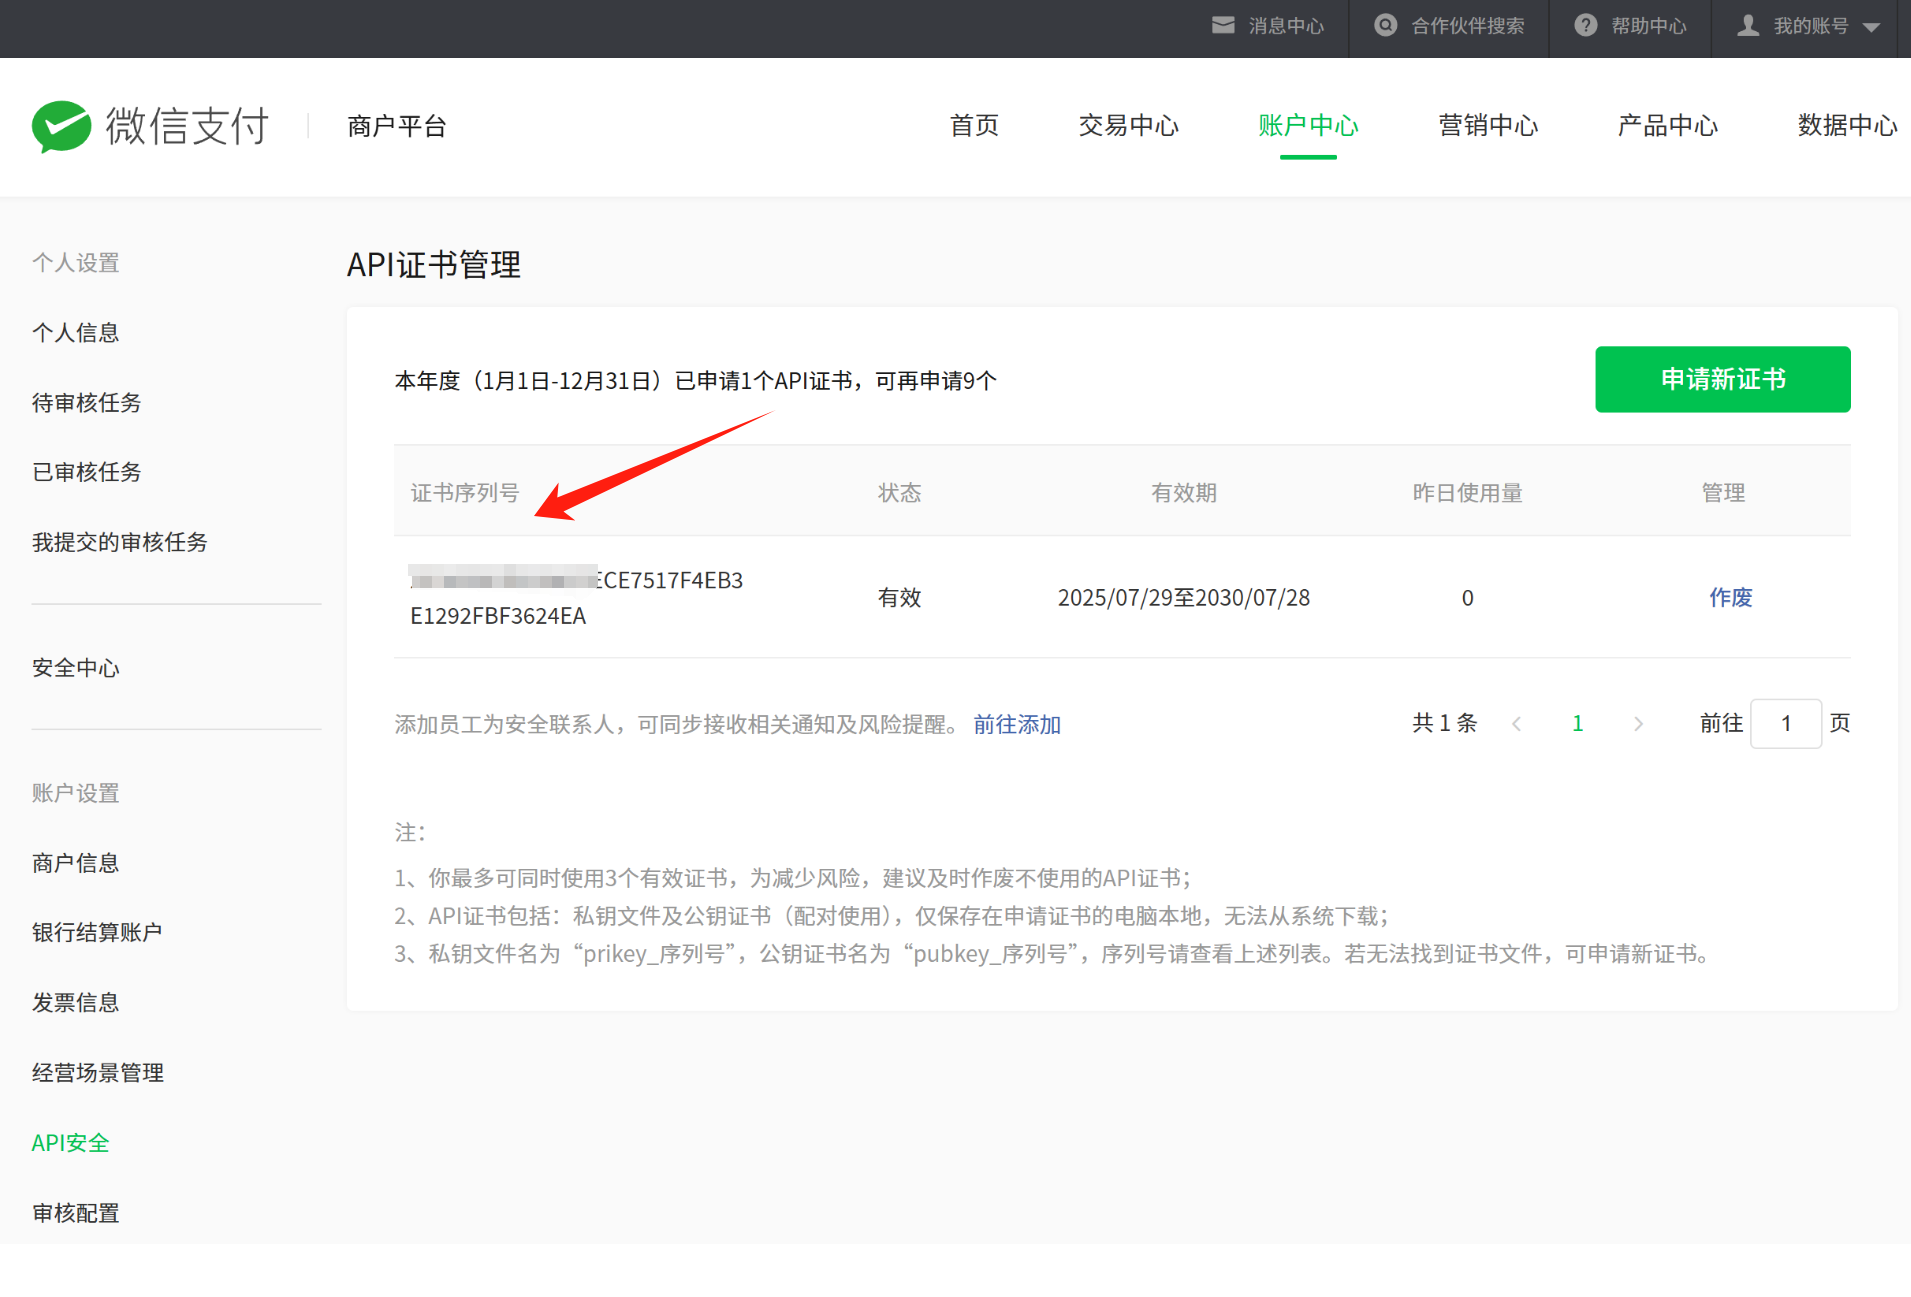Select page 1 in pagination
Image resolution: width=1911 pixels, height=1297 pixels.
[x=1578, y=723]
